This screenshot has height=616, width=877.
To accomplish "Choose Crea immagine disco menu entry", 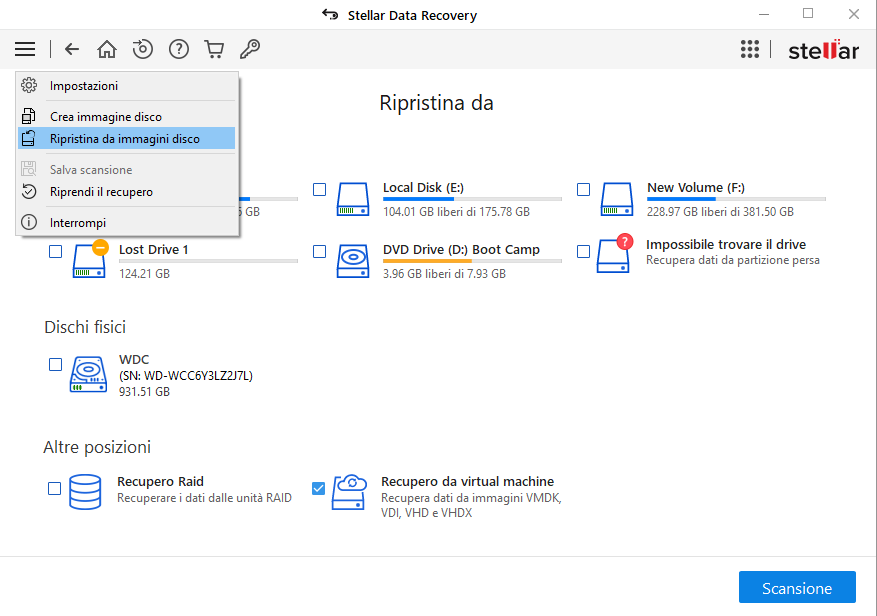I will 126,116.
